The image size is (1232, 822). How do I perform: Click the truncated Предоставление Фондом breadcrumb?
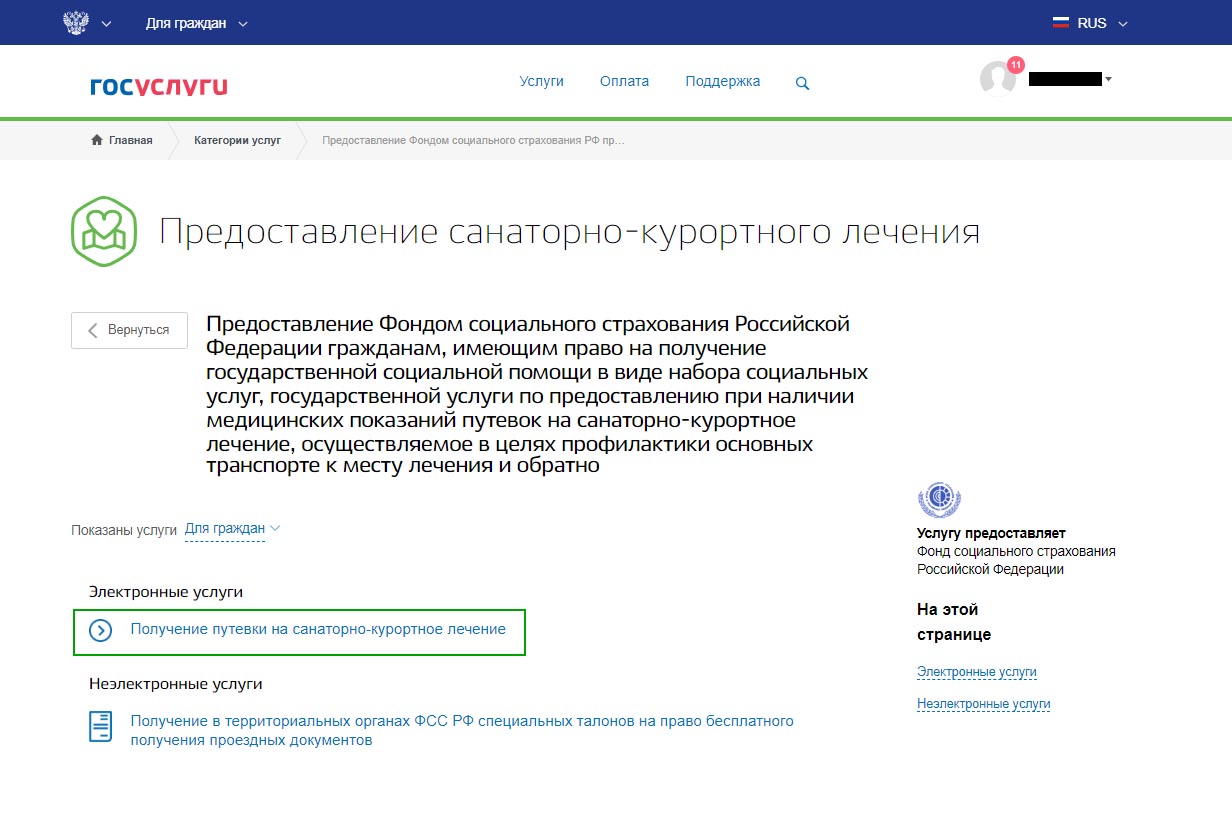tap(473, 140)
